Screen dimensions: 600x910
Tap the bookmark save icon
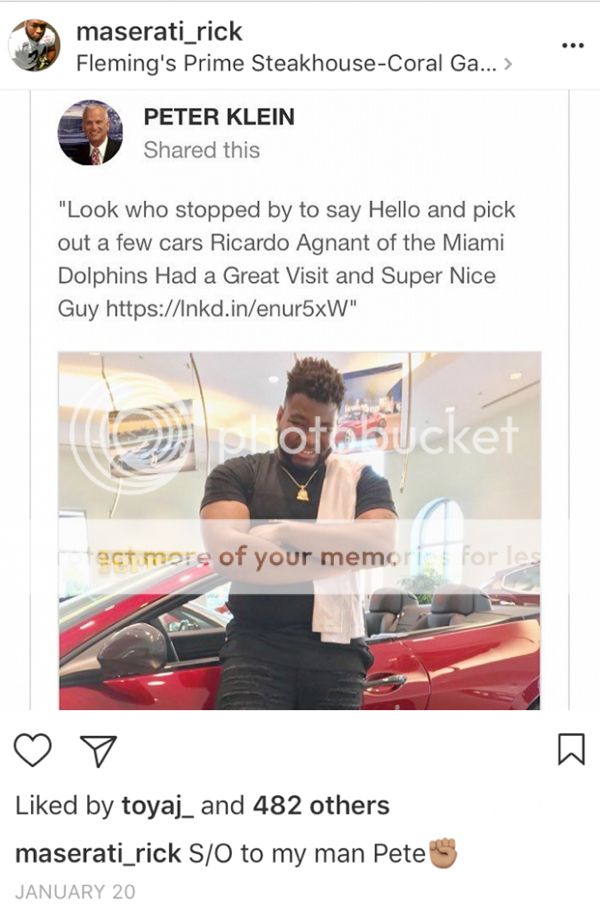570,749
